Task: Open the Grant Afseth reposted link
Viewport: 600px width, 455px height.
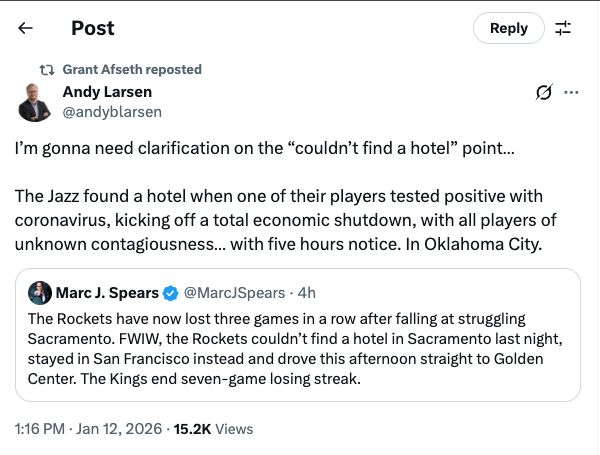Action: tap(132, 70)
